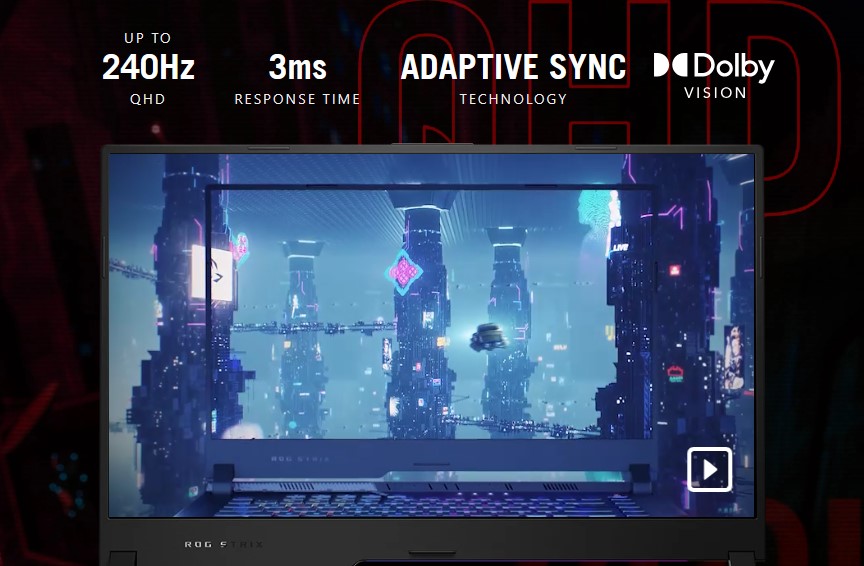Click the "RESPONSE TIME" label
Viewport: 864px width, 566px height.
[x=298, y=99]
